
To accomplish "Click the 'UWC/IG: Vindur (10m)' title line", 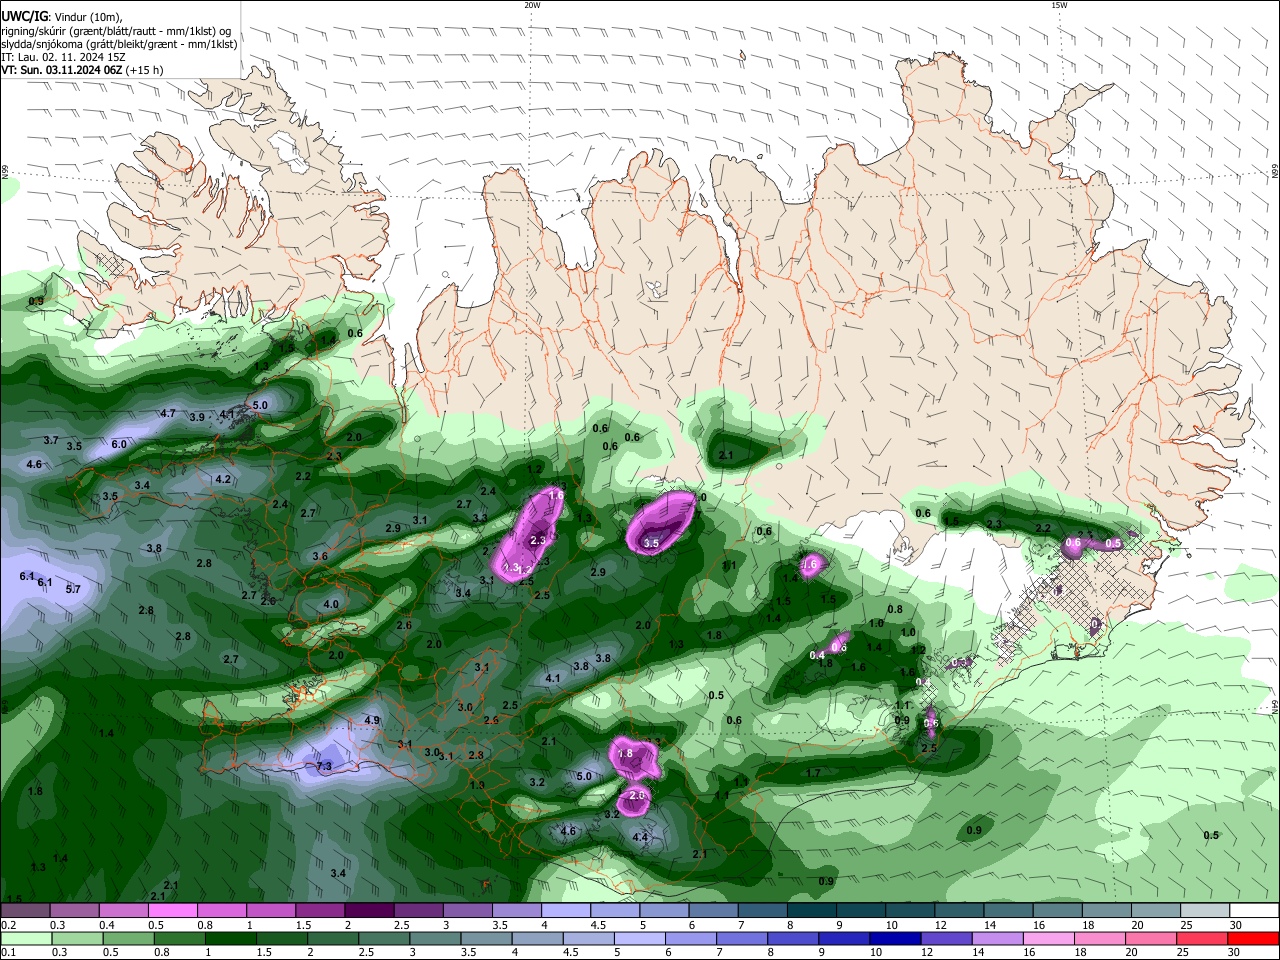I will [62, 16].
